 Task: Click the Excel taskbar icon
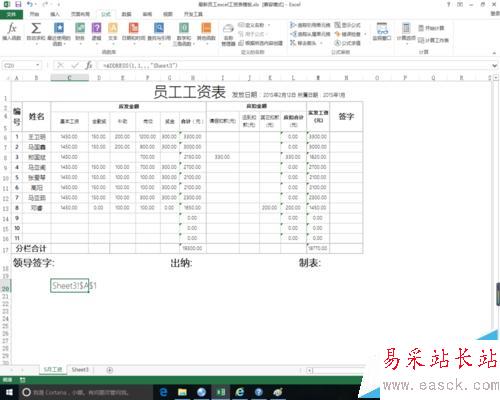[x=221, y=392]
